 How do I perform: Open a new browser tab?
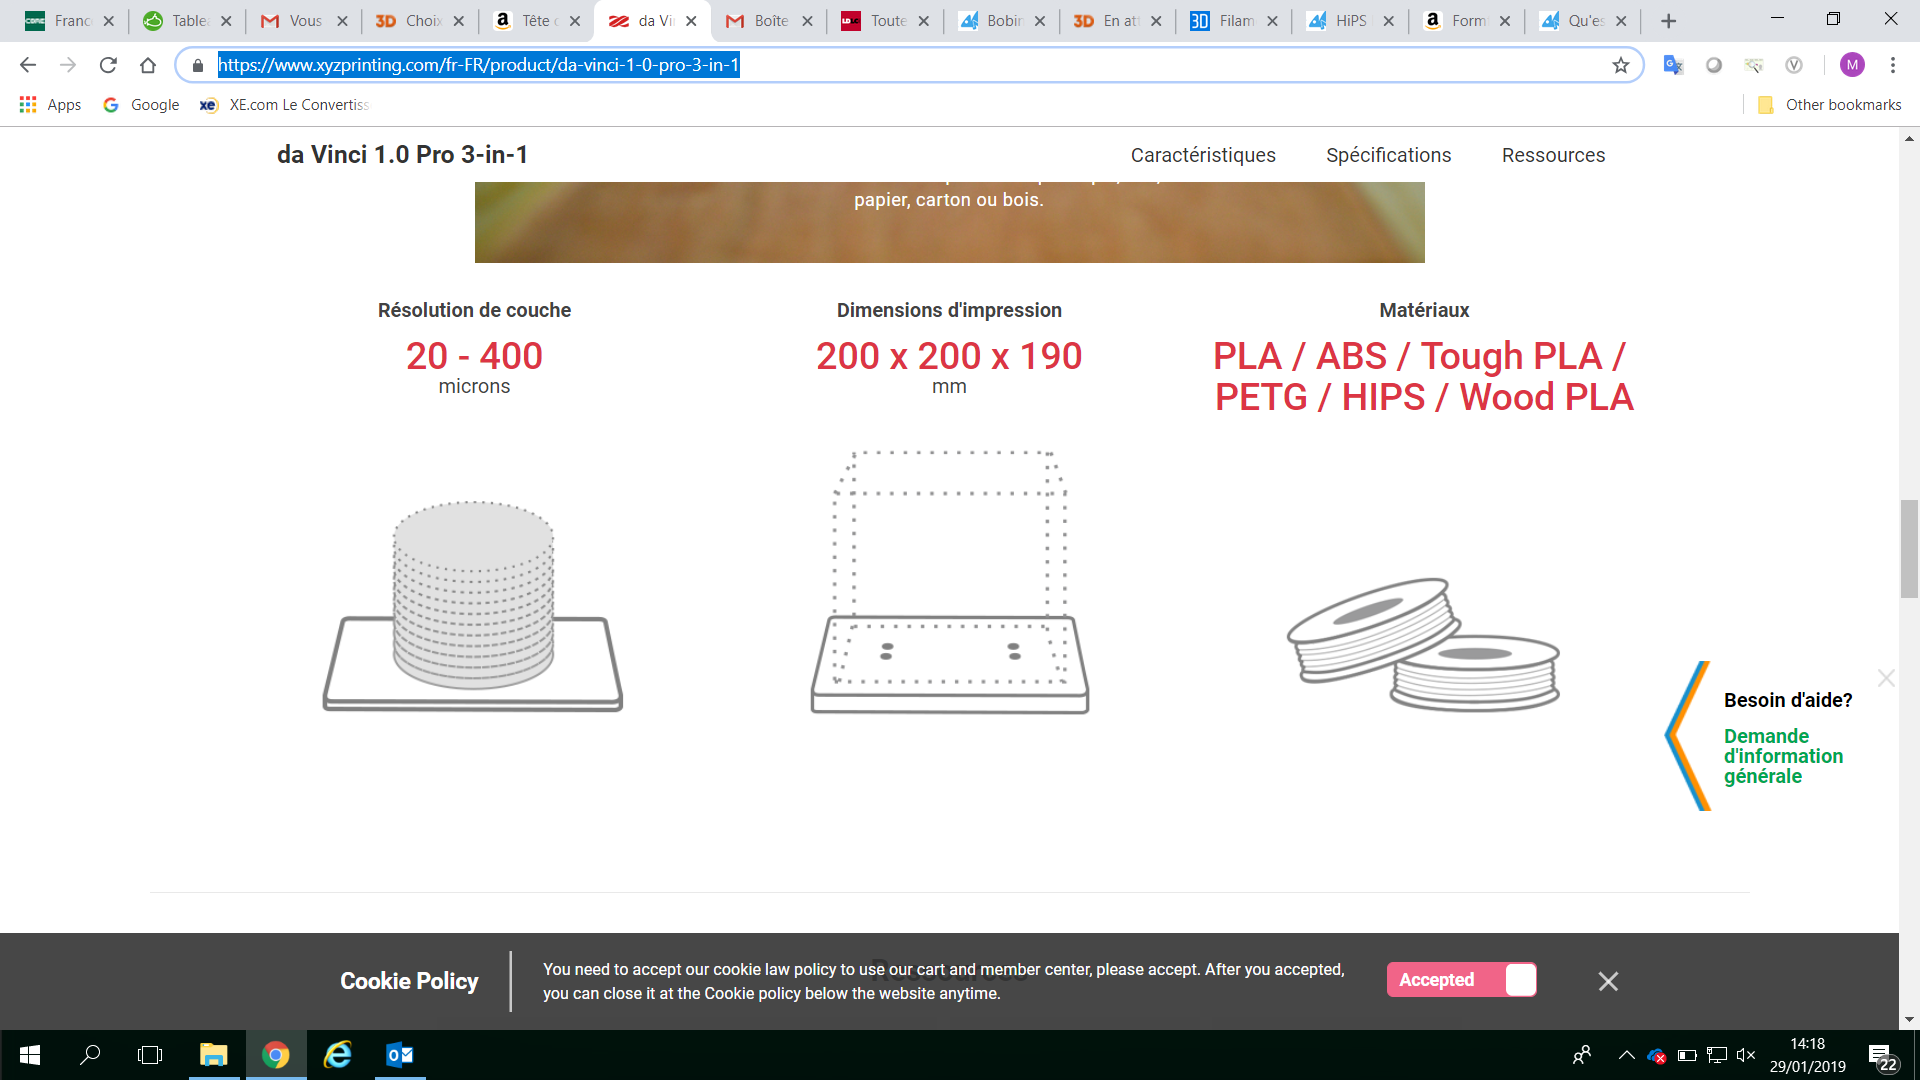[1668, 21]
